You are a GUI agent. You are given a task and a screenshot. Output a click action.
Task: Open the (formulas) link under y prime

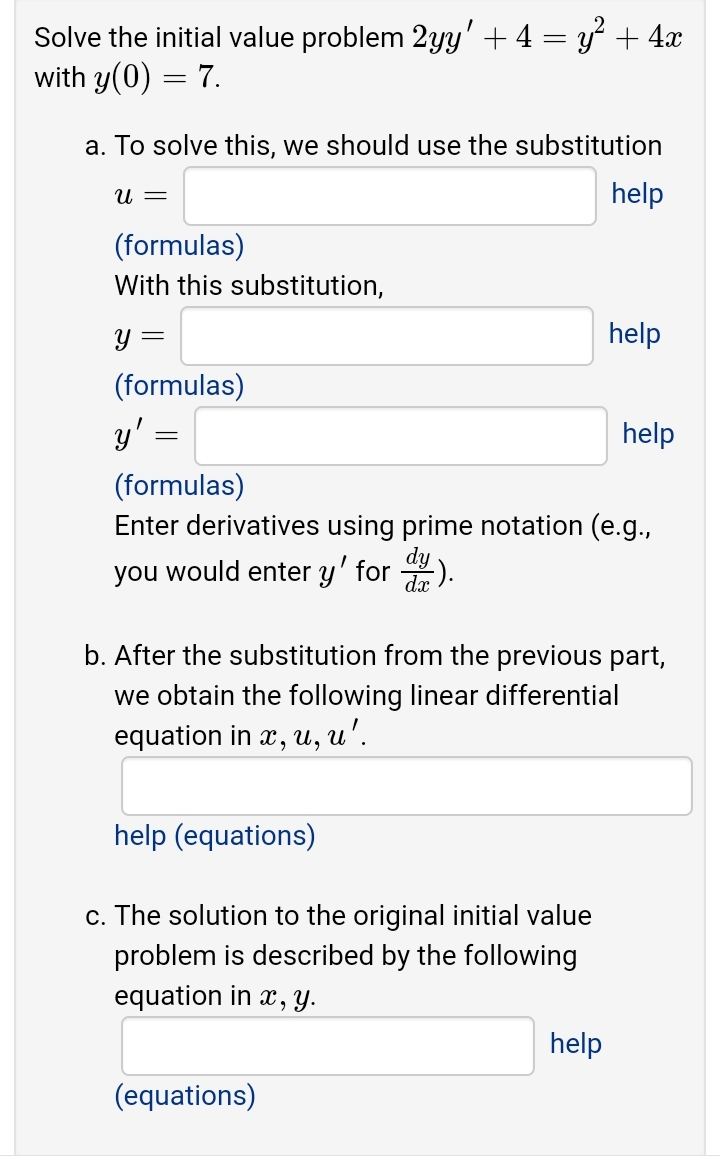click(x=178, y=486)
